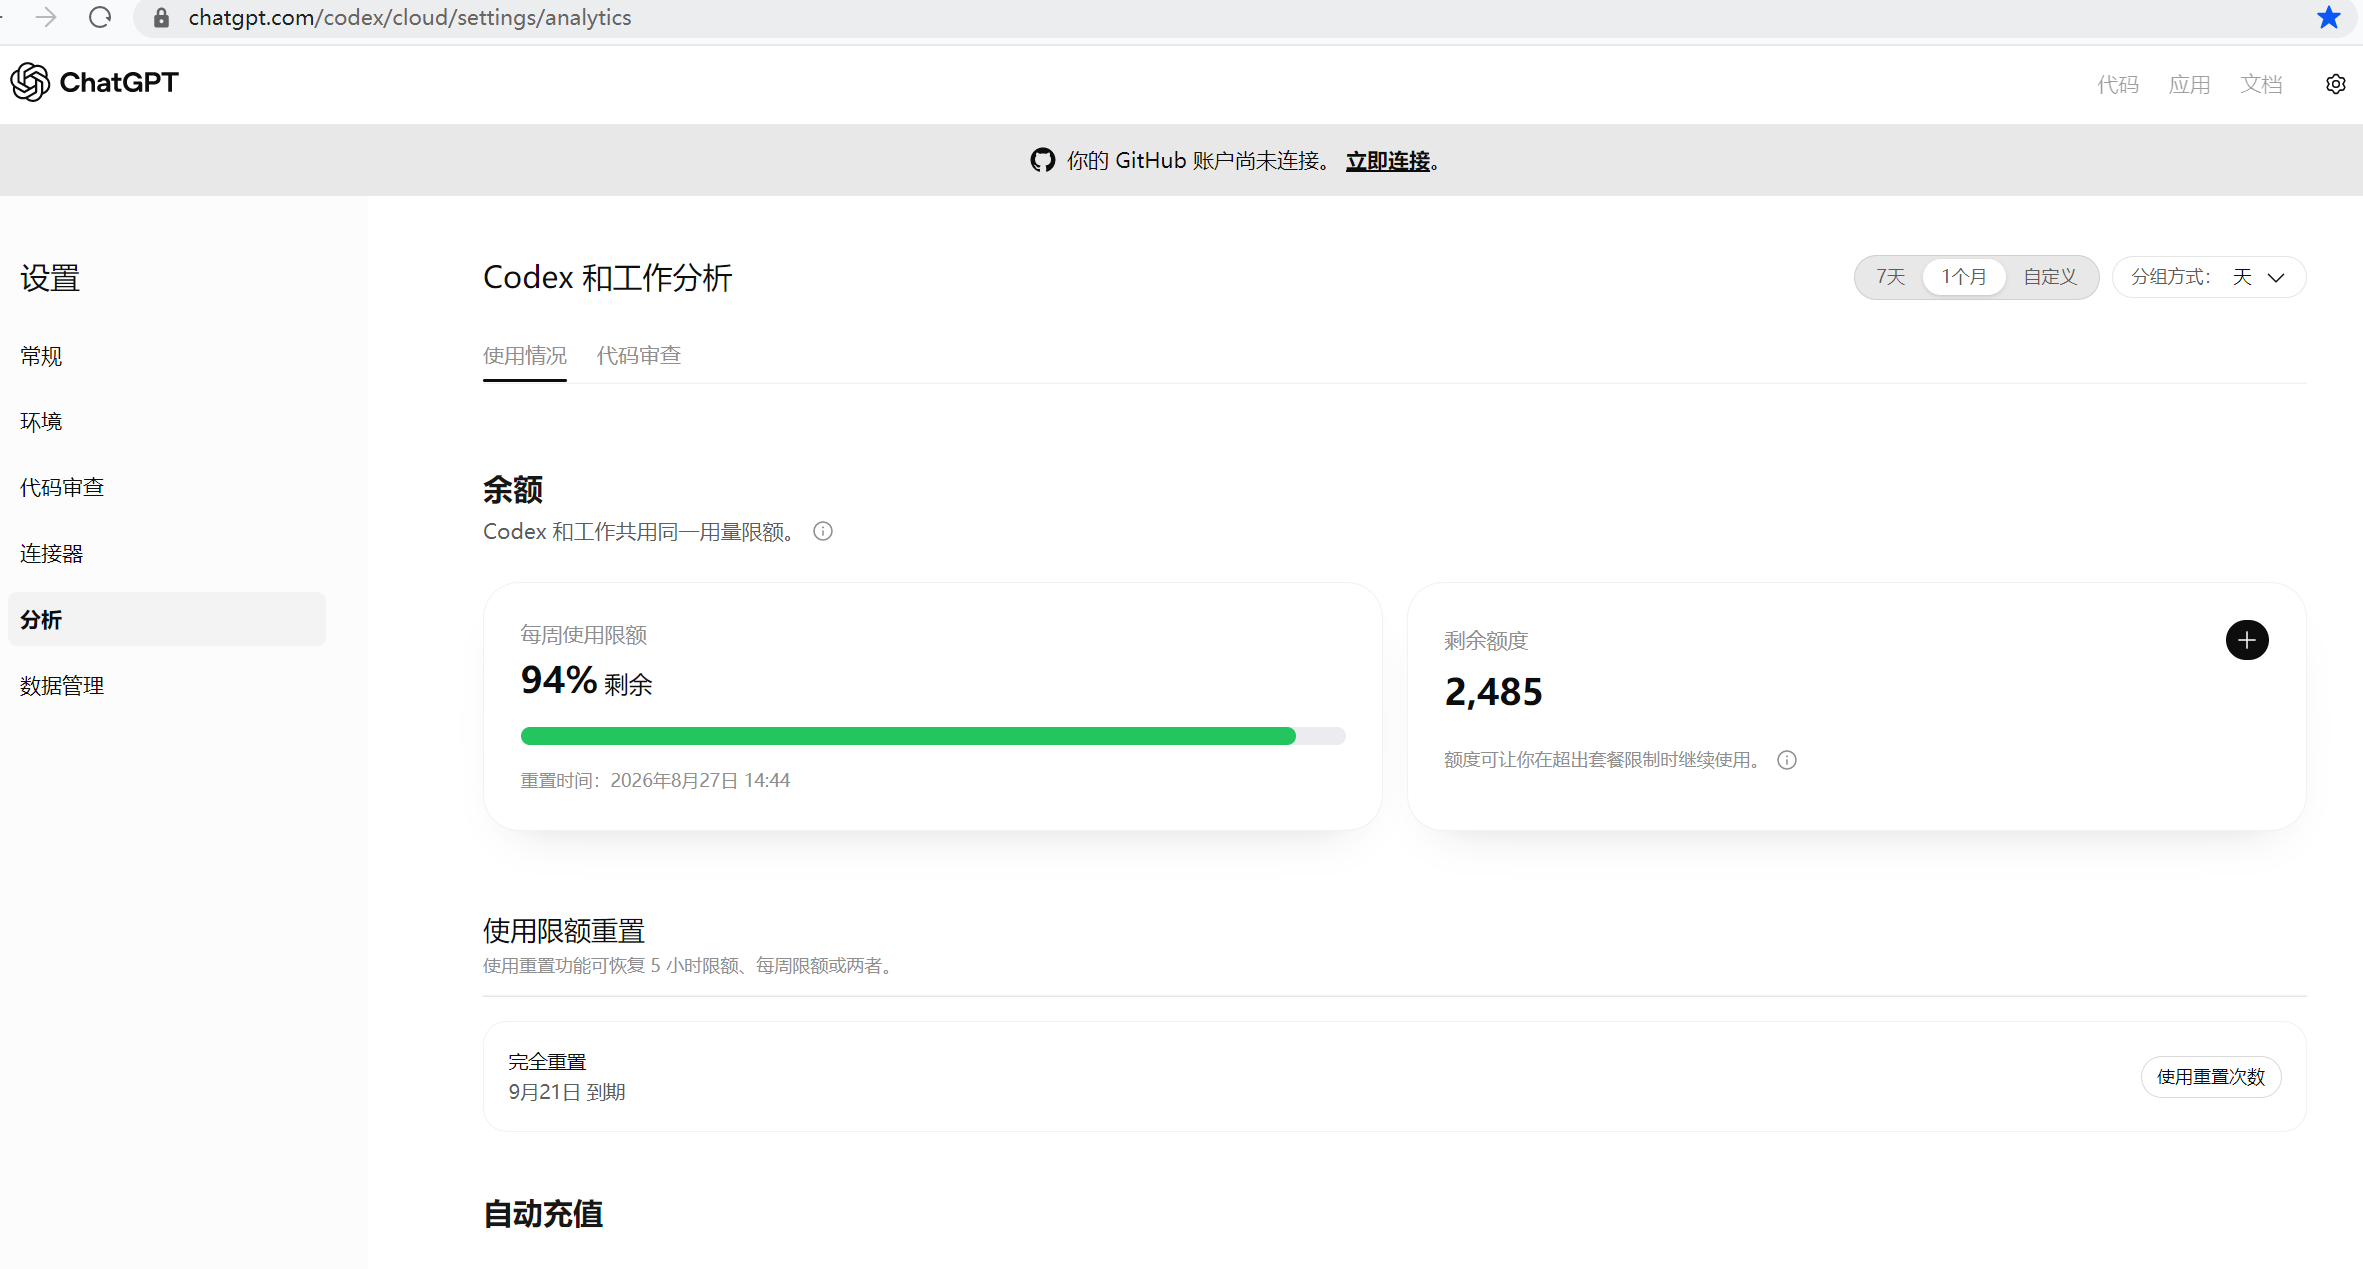The height and width of the screenshot is (1269, 2363).
Task: Click the reset time 2026年8月27日 14:44
Action: (655, 780)
